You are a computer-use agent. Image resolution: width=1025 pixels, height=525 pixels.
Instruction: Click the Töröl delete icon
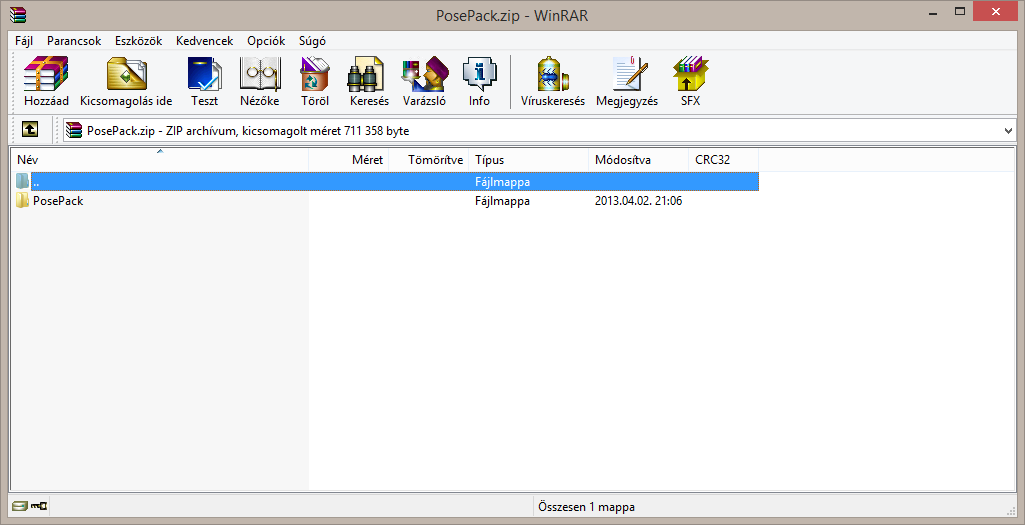(314, 74)
